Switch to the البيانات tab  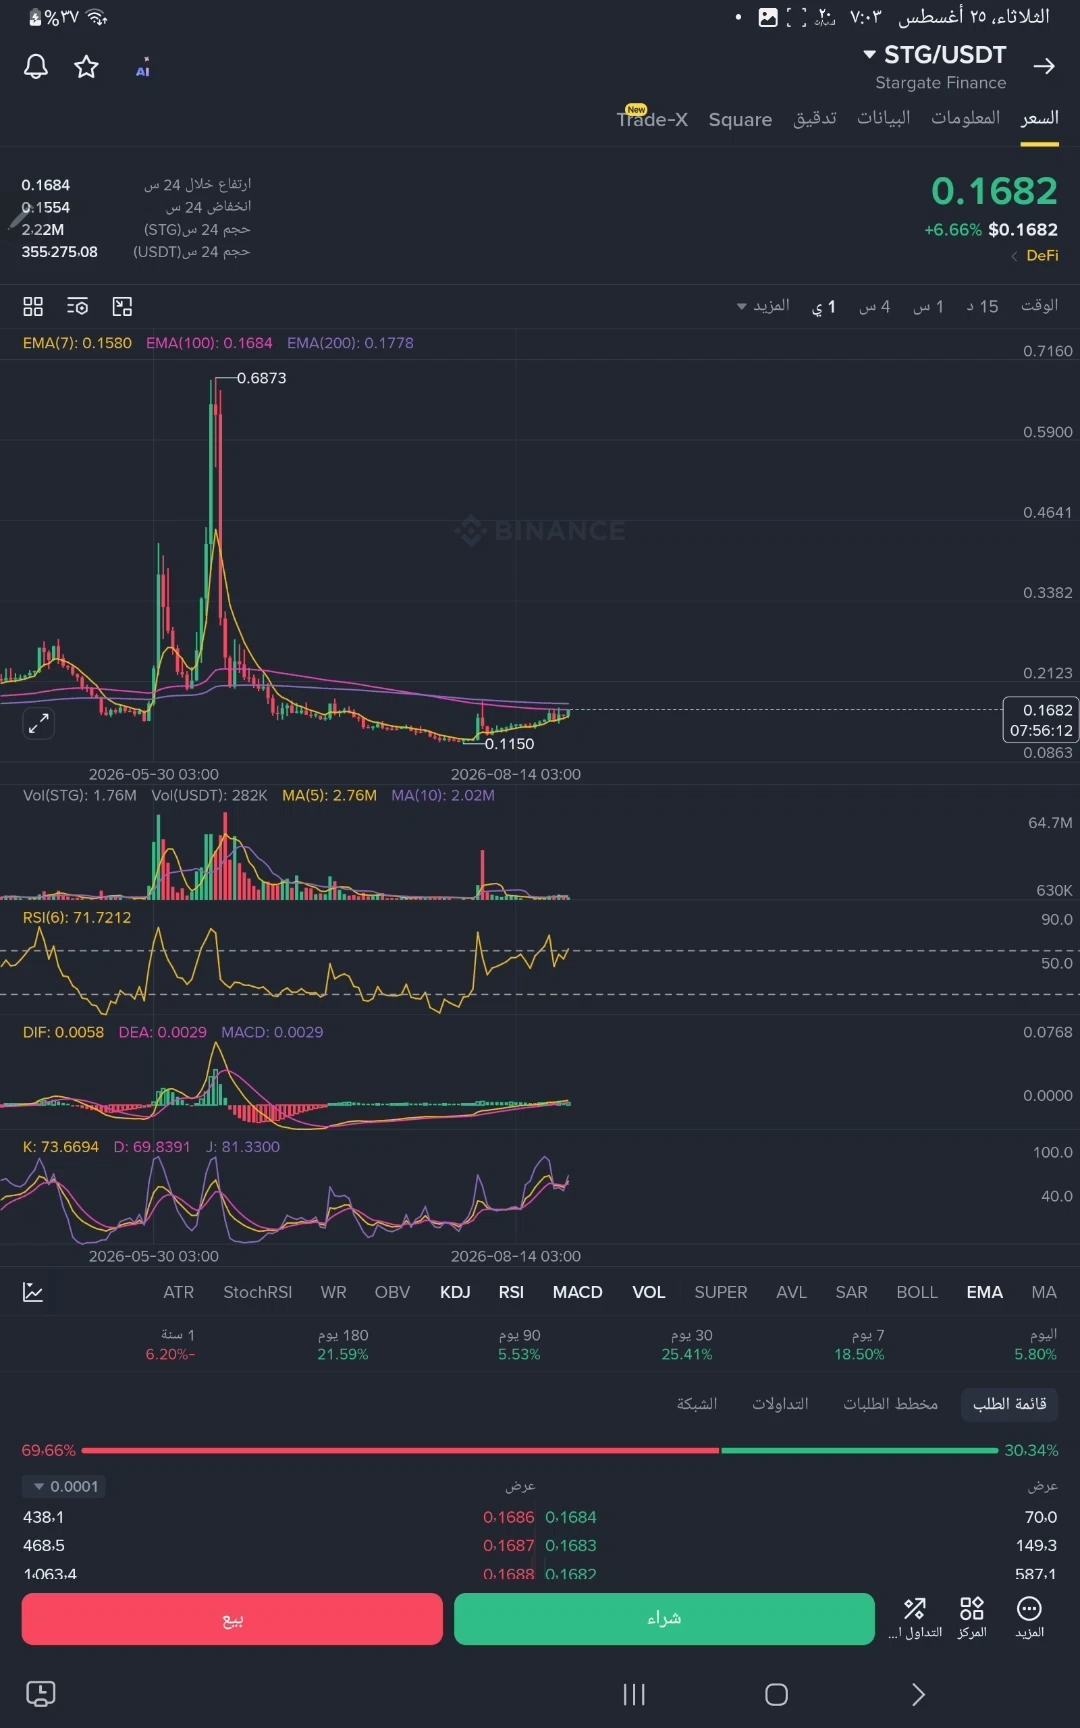[884, 118]
